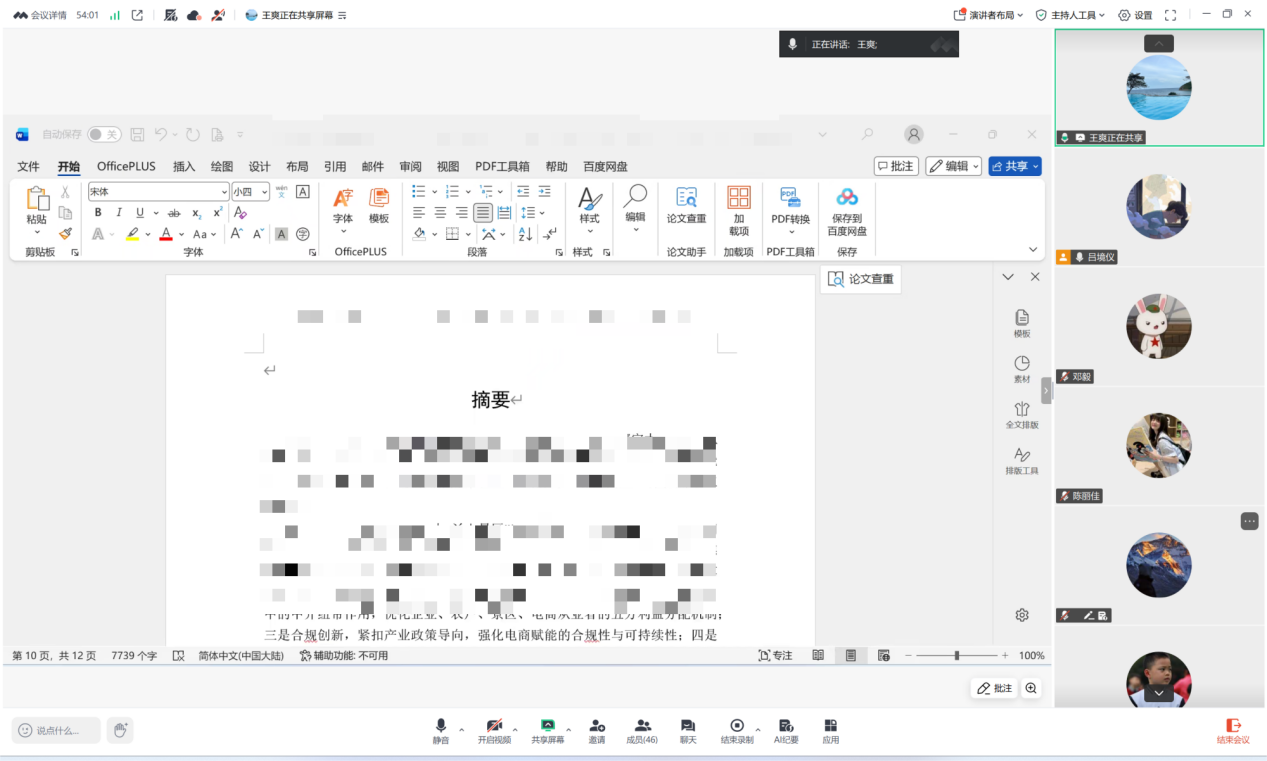The height and width of the screenshot is (761, 1267).
Task: Adjust the zoom slider in status bar
Action: [x=957, y=656]
